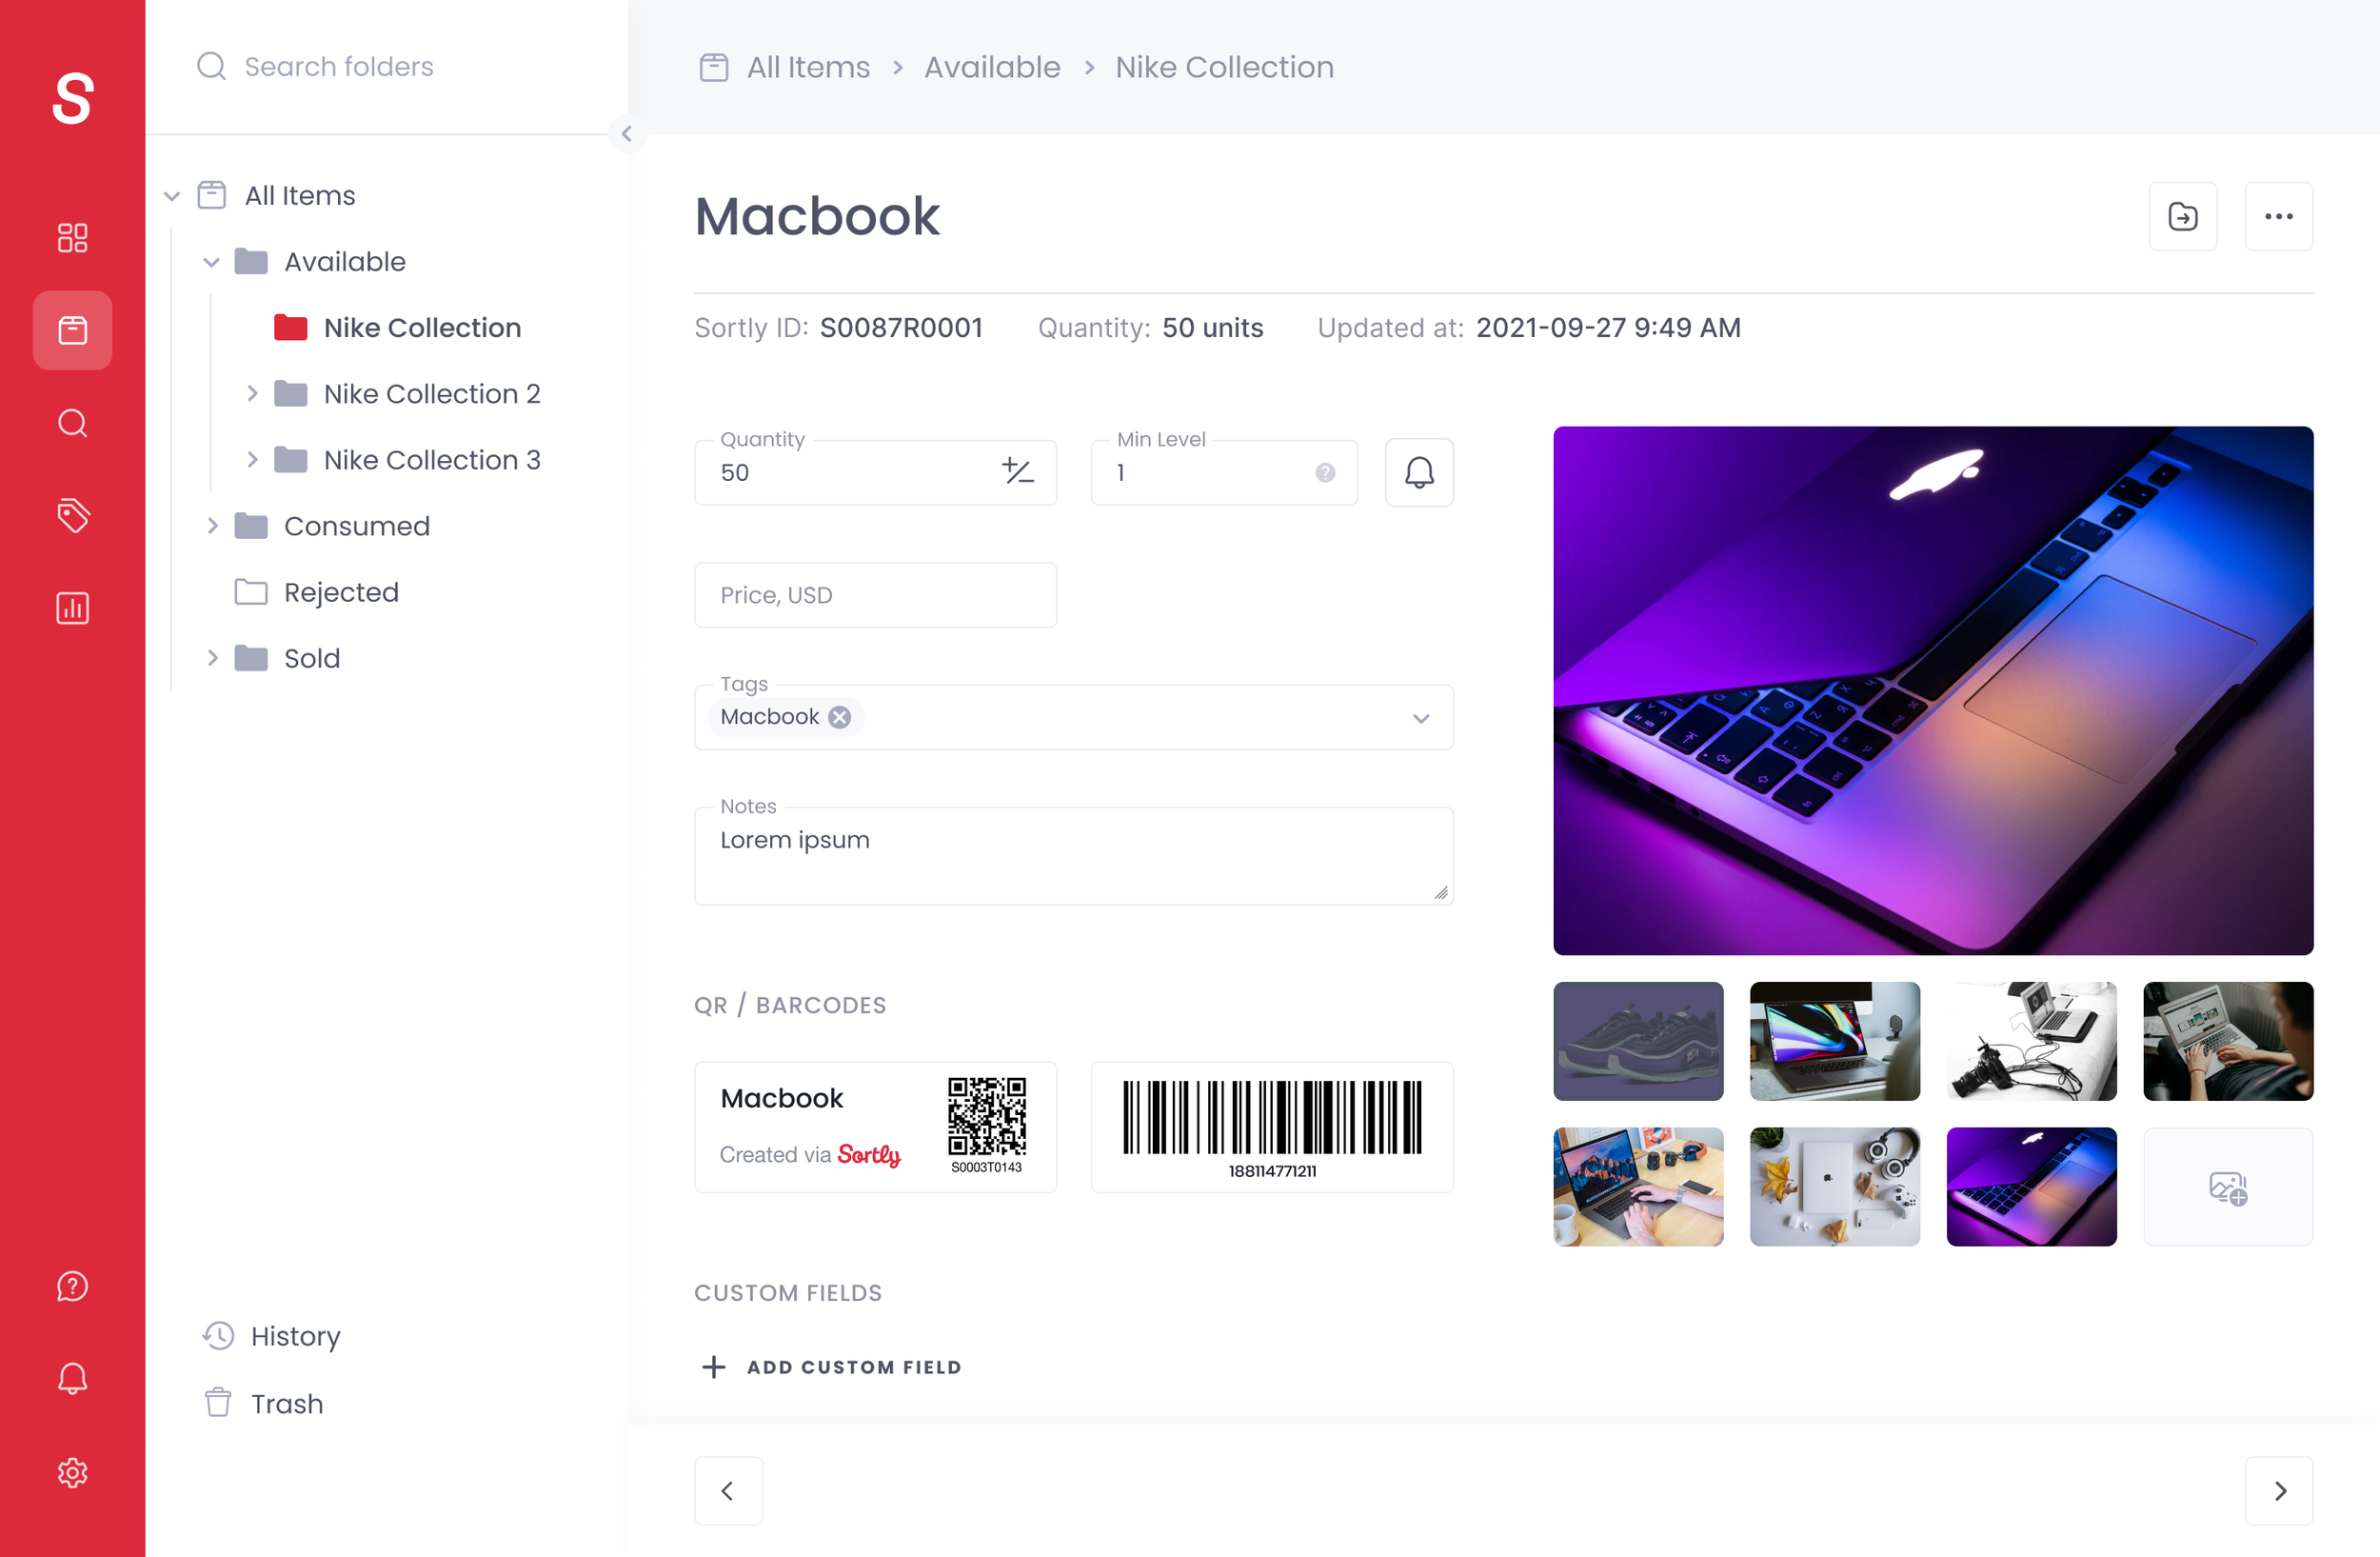This screenshot has height=1557, width=2380.
Task: Click the Move to folder icon button
Action: (2182, 216)
